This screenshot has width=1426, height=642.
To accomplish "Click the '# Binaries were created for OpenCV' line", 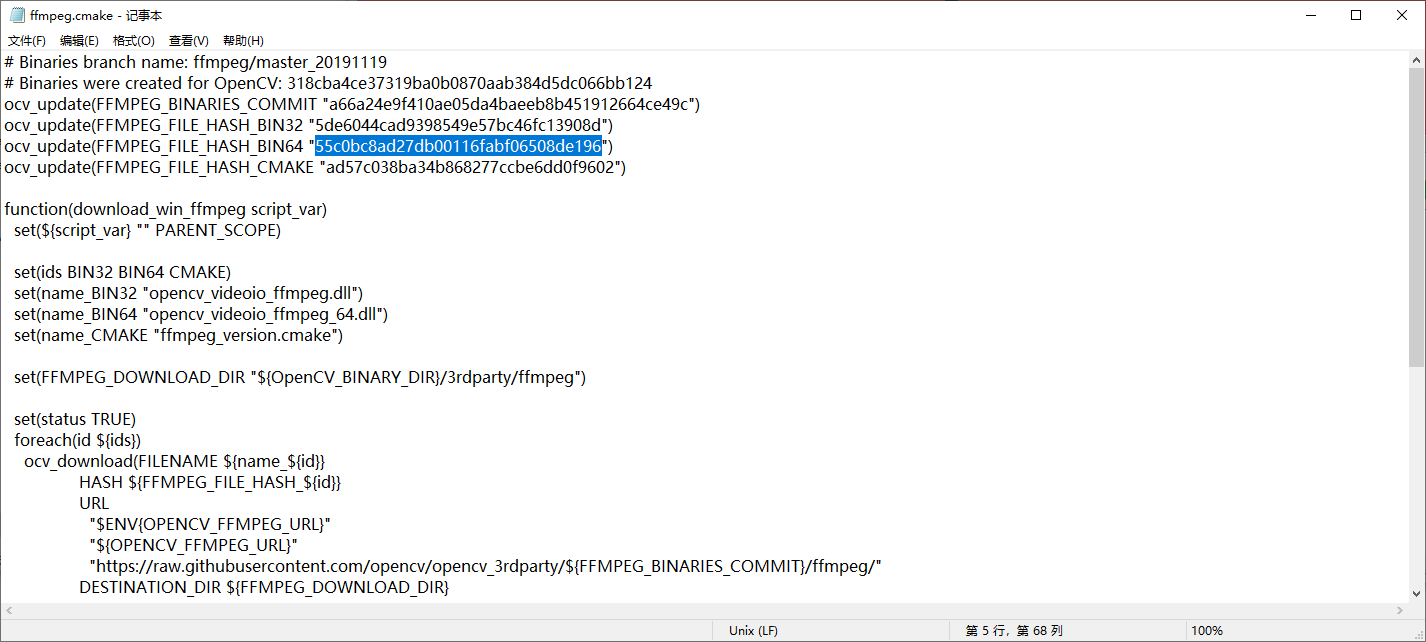I will point(328,83).
